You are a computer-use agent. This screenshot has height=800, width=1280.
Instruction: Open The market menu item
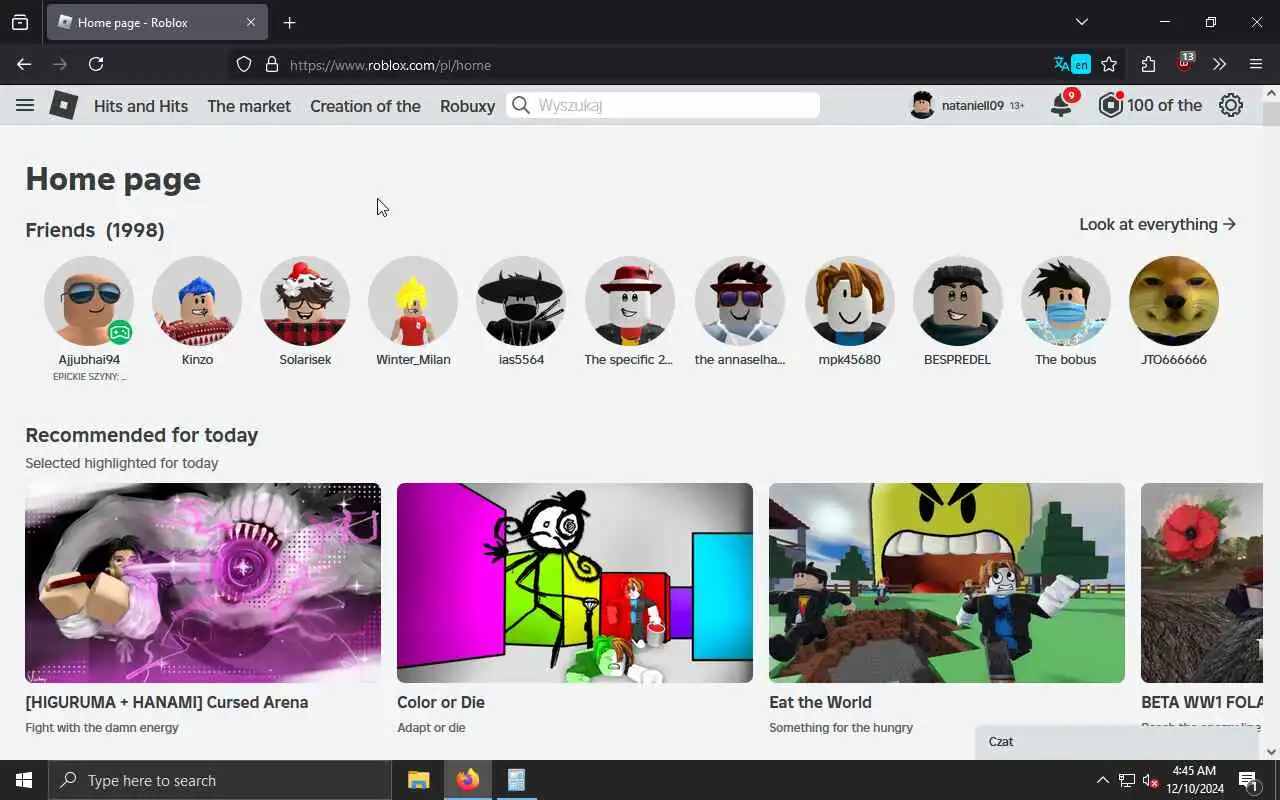click(249, 106)
